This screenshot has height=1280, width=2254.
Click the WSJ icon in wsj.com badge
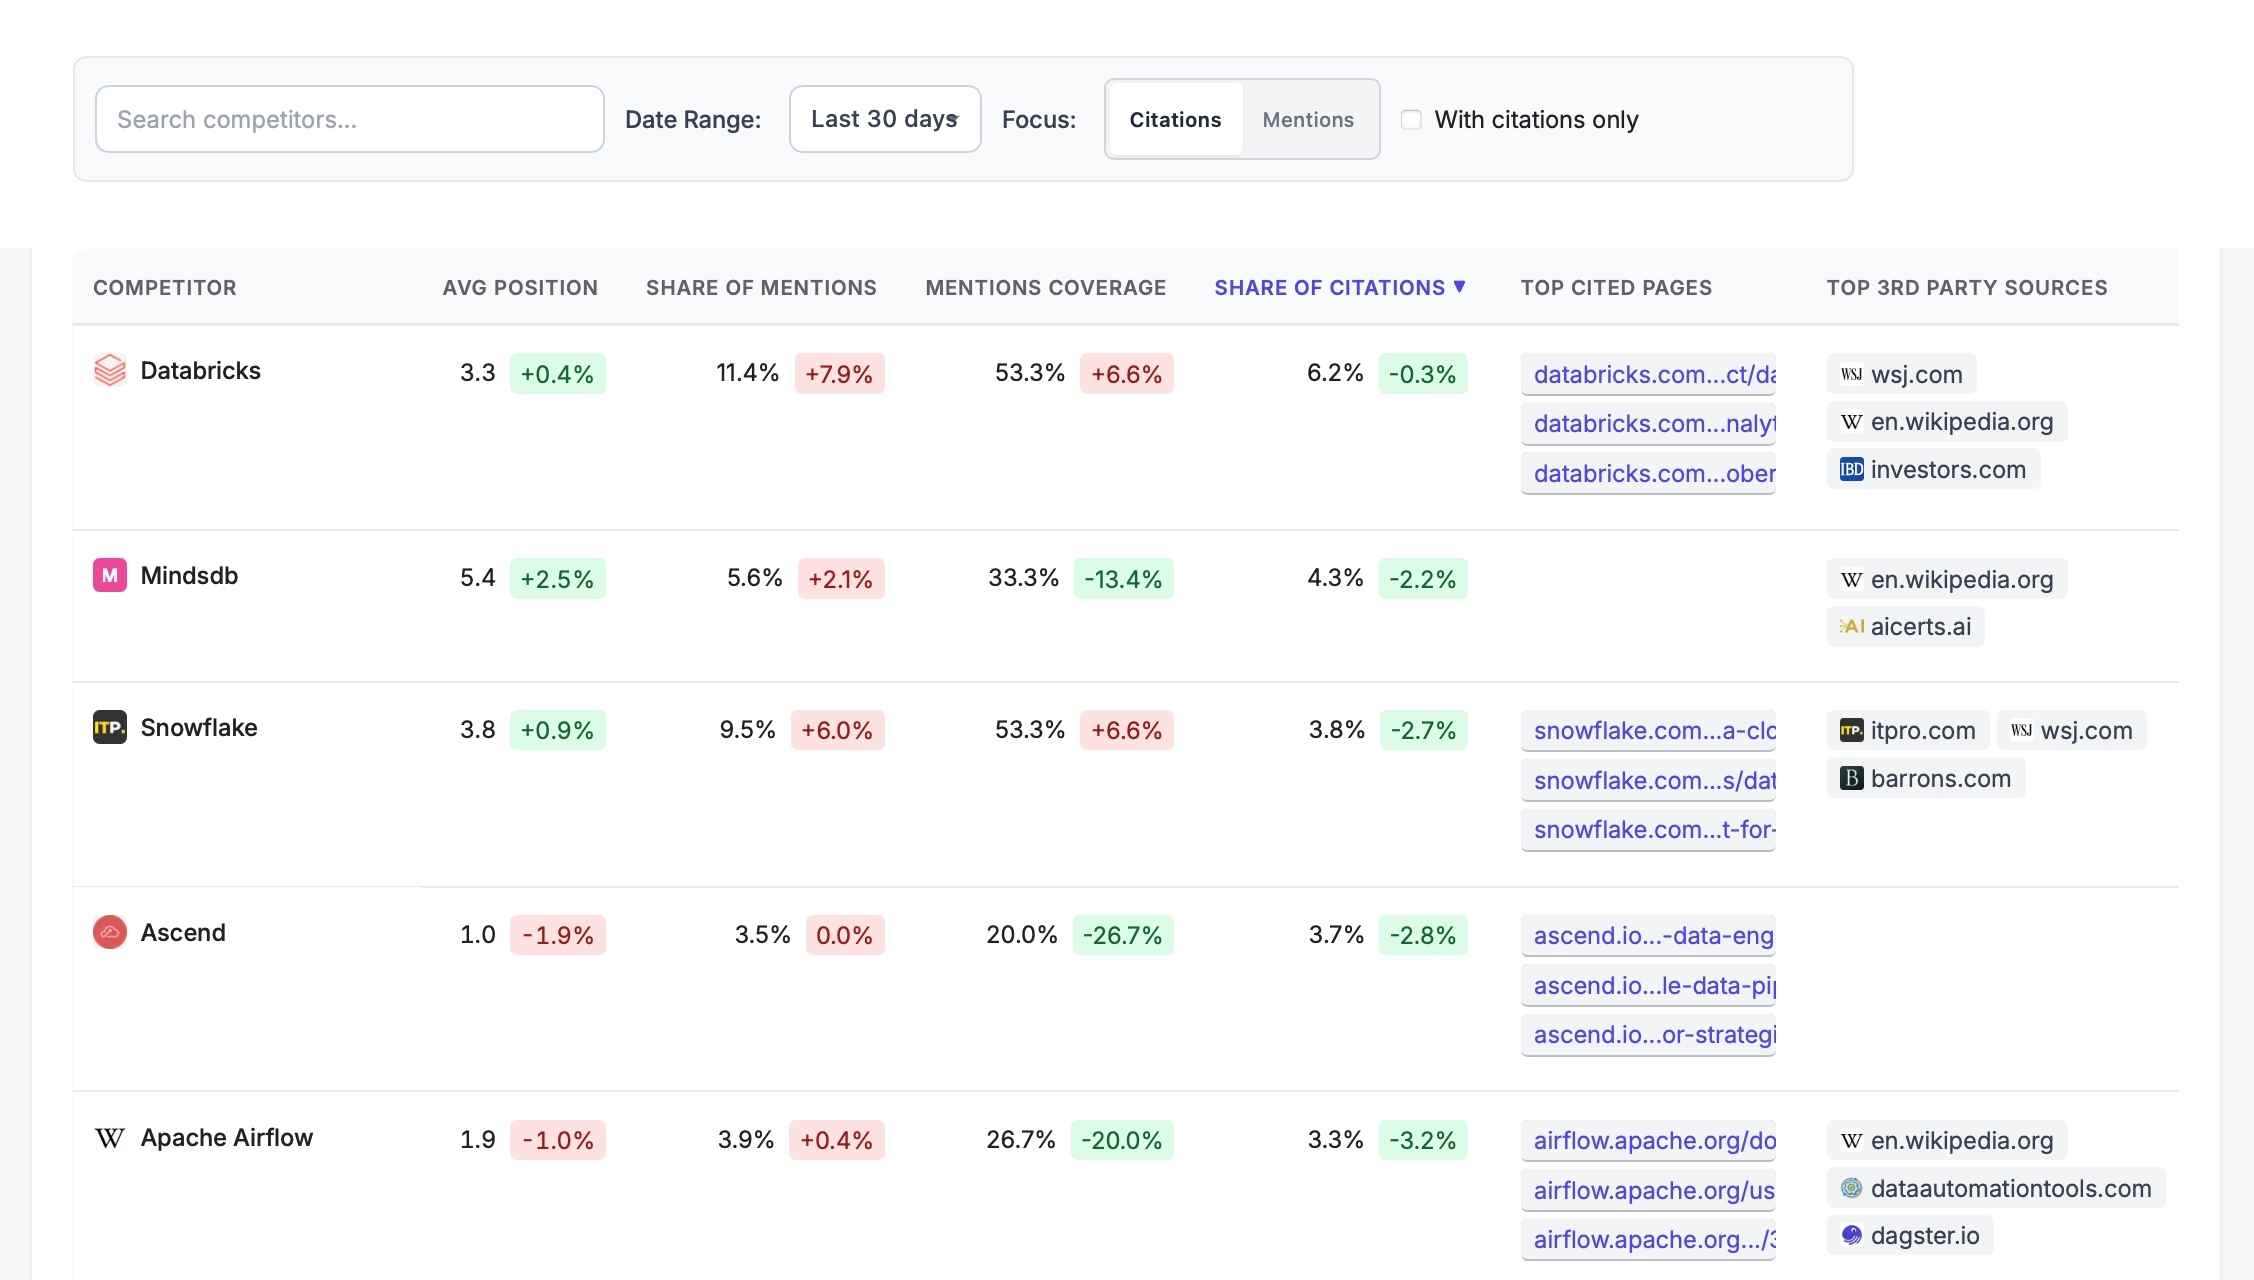tap(1854, 373)
